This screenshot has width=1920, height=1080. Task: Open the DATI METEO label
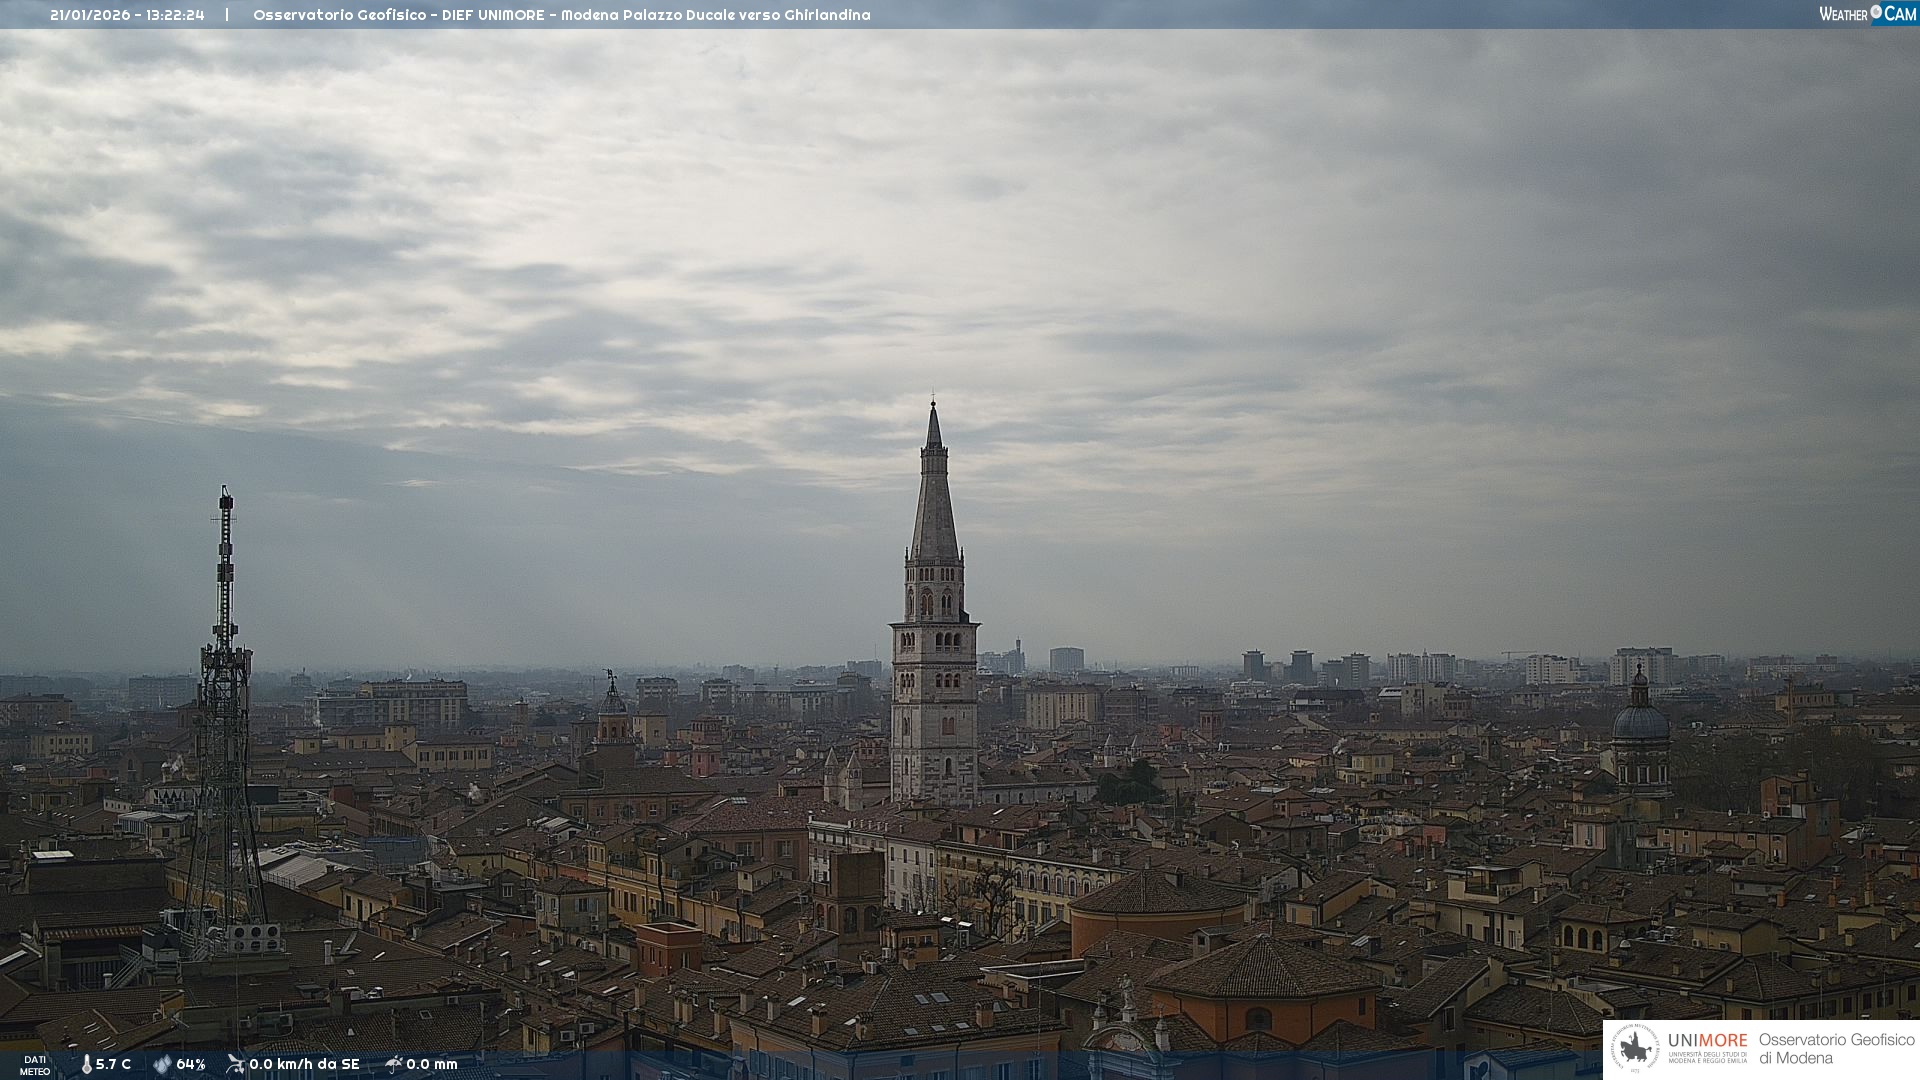pyautogui.click(x=35, y=1066)
